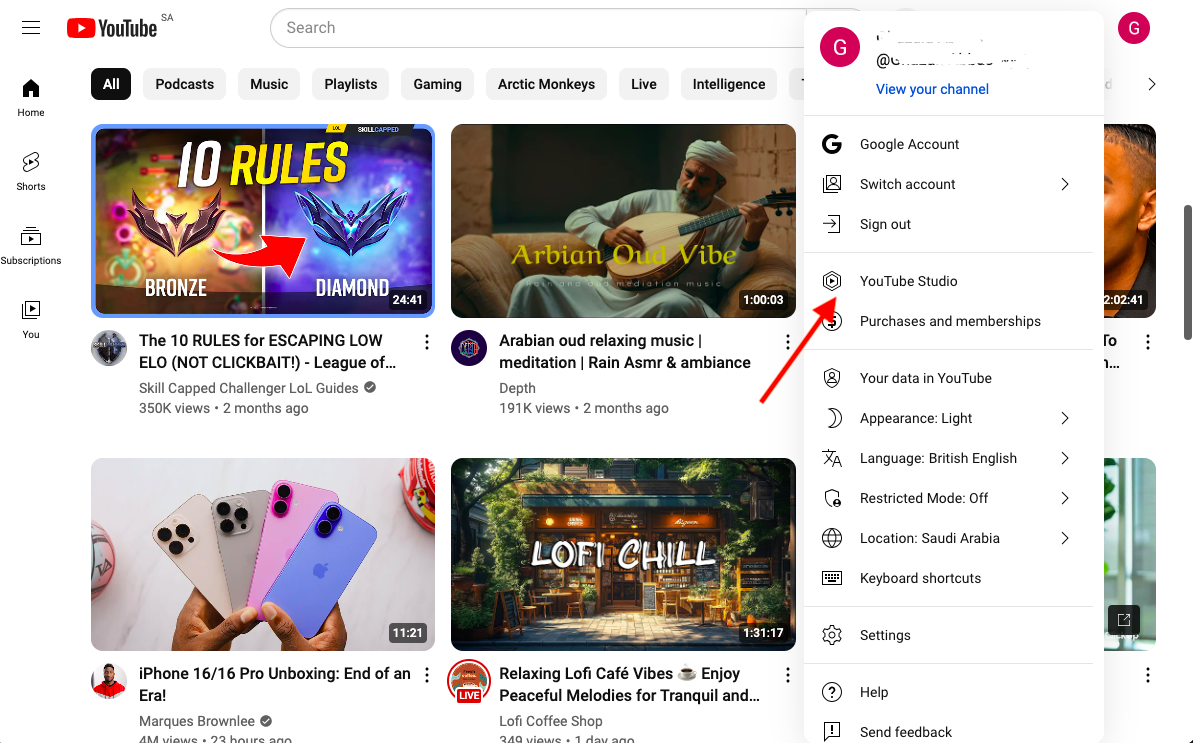Select the Arctic Monkeys filter chip

tap(546, 84)
